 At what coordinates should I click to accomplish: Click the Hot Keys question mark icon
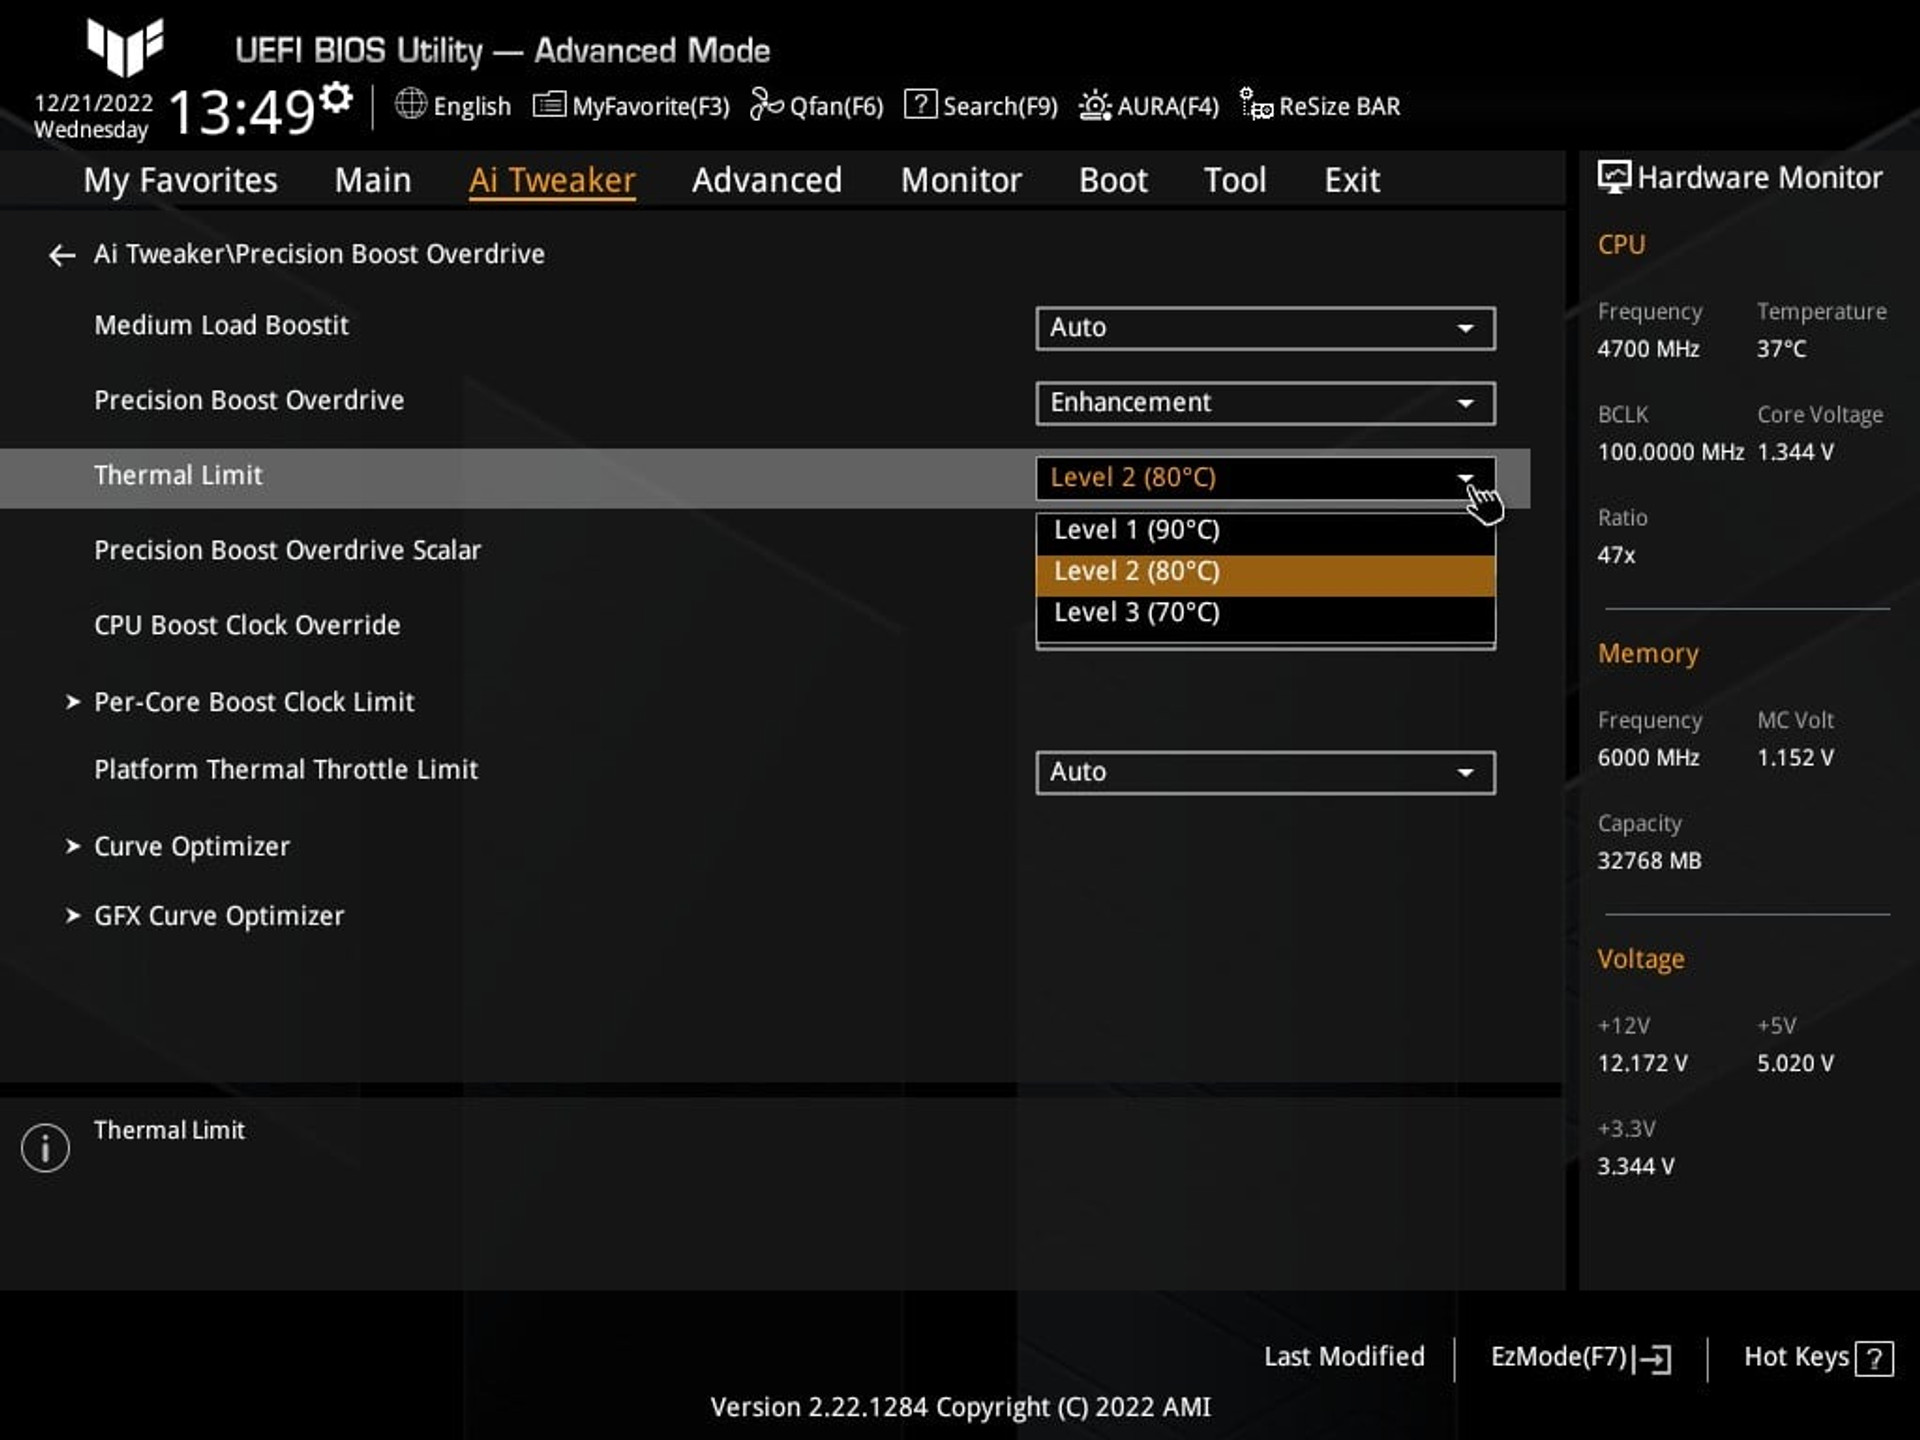1874,1359
